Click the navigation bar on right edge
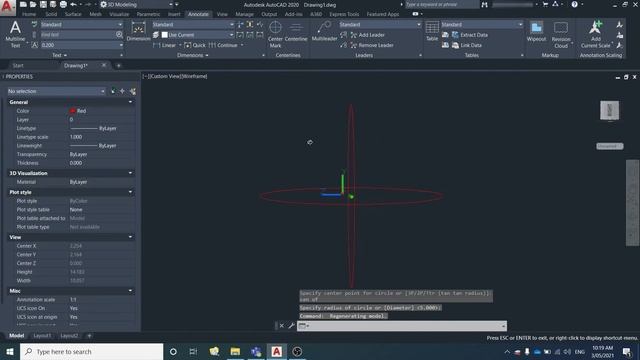This screenshot has width=640, height=360. (x=632, y=203)
